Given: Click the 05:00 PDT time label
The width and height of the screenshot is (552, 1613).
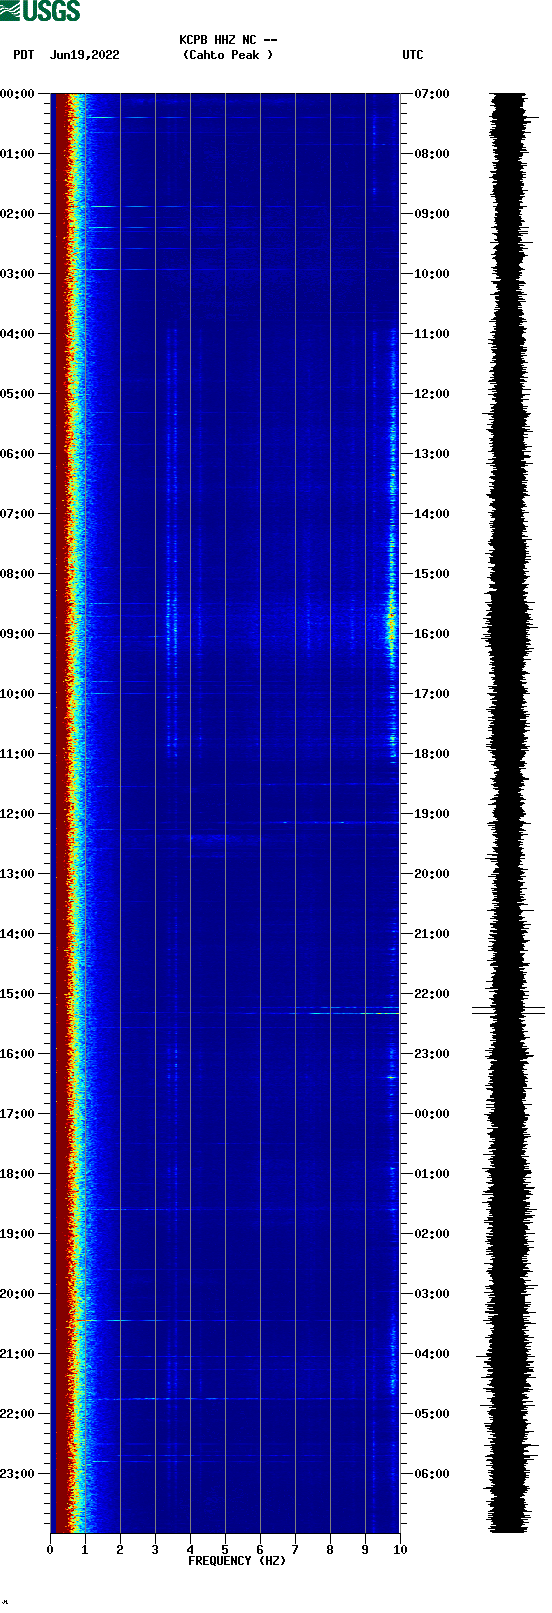Looking at the screenshot, I should [18, 394].
